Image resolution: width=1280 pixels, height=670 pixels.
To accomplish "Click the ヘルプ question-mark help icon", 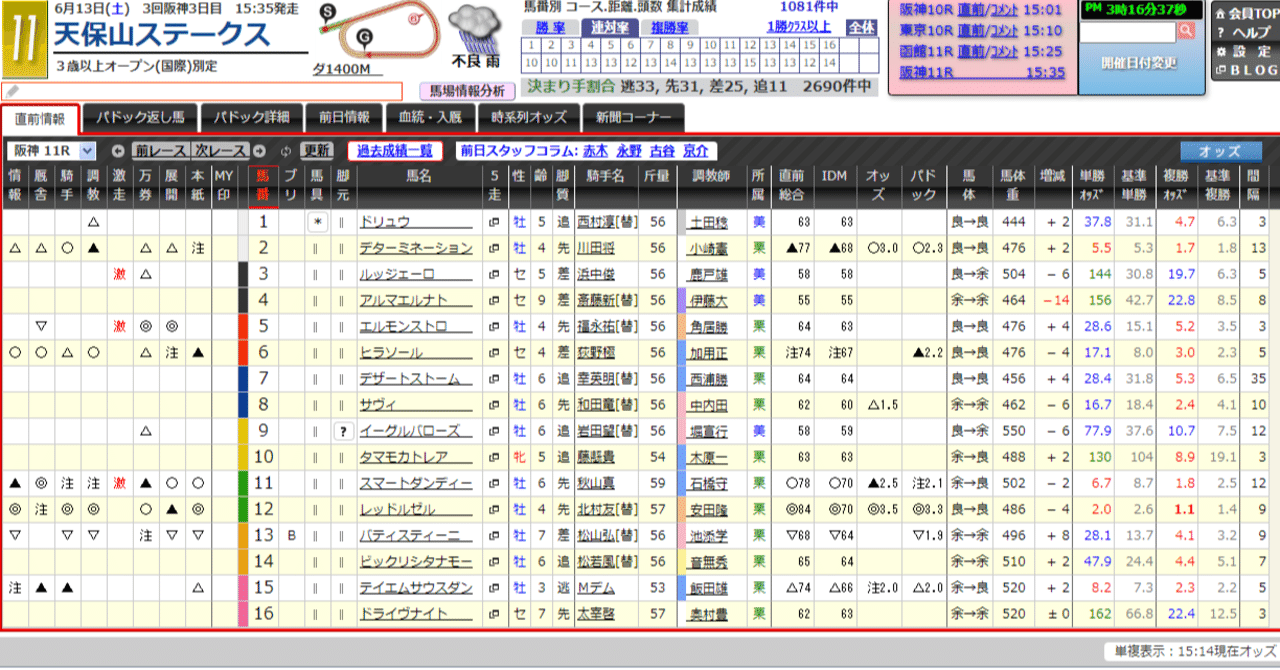I will [x=1221, y=31].
